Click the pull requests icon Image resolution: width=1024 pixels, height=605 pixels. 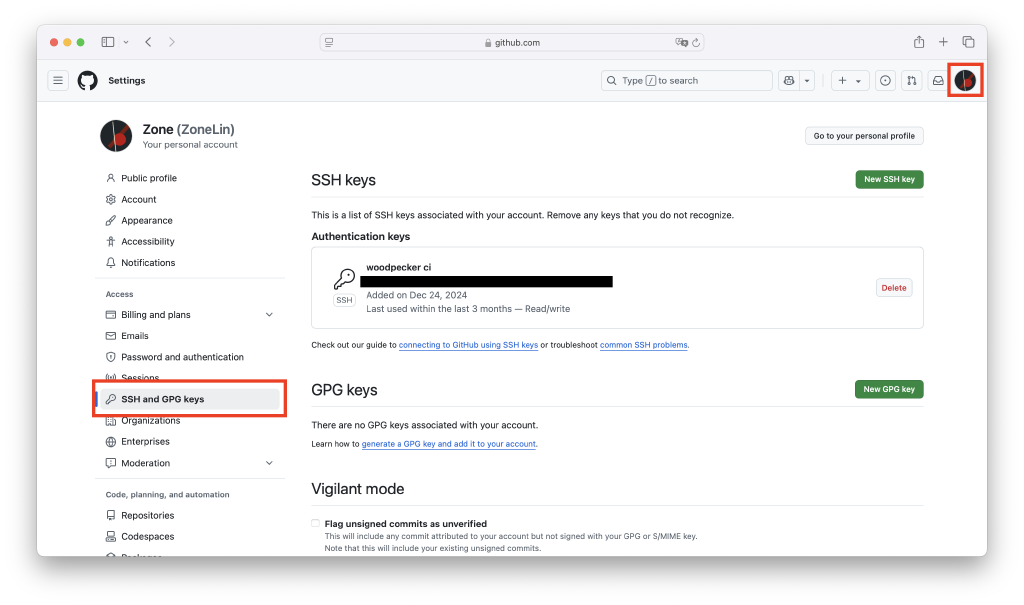coord(911,80)
